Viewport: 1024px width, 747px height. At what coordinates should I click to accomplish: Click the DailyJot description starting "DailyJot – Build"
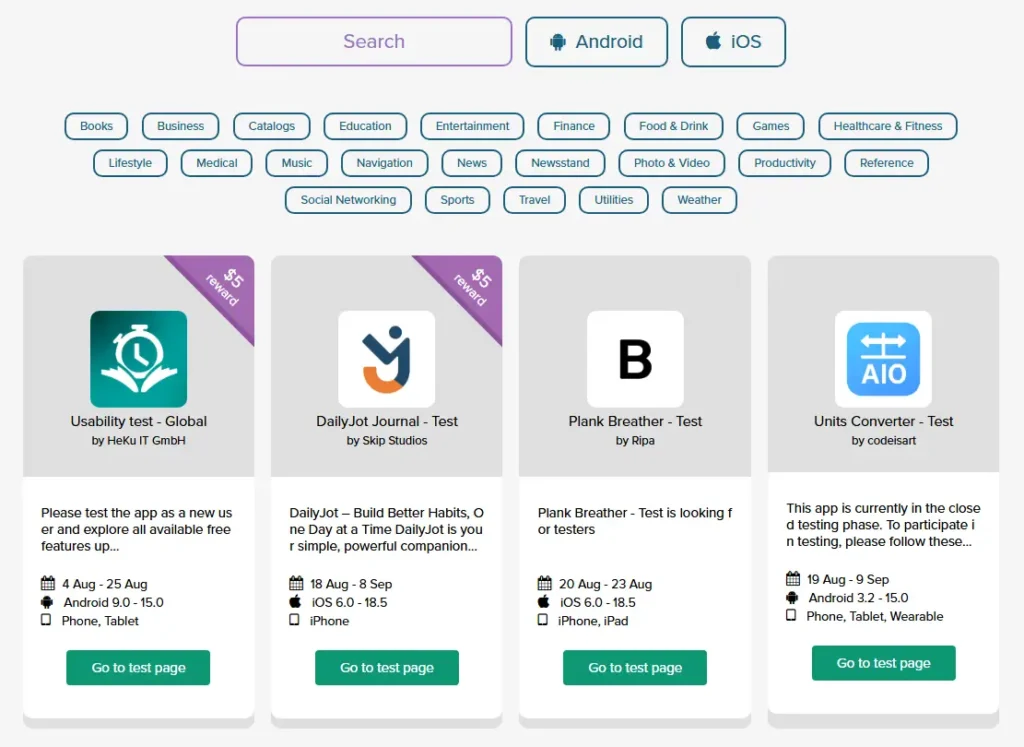tap(387, 530)
